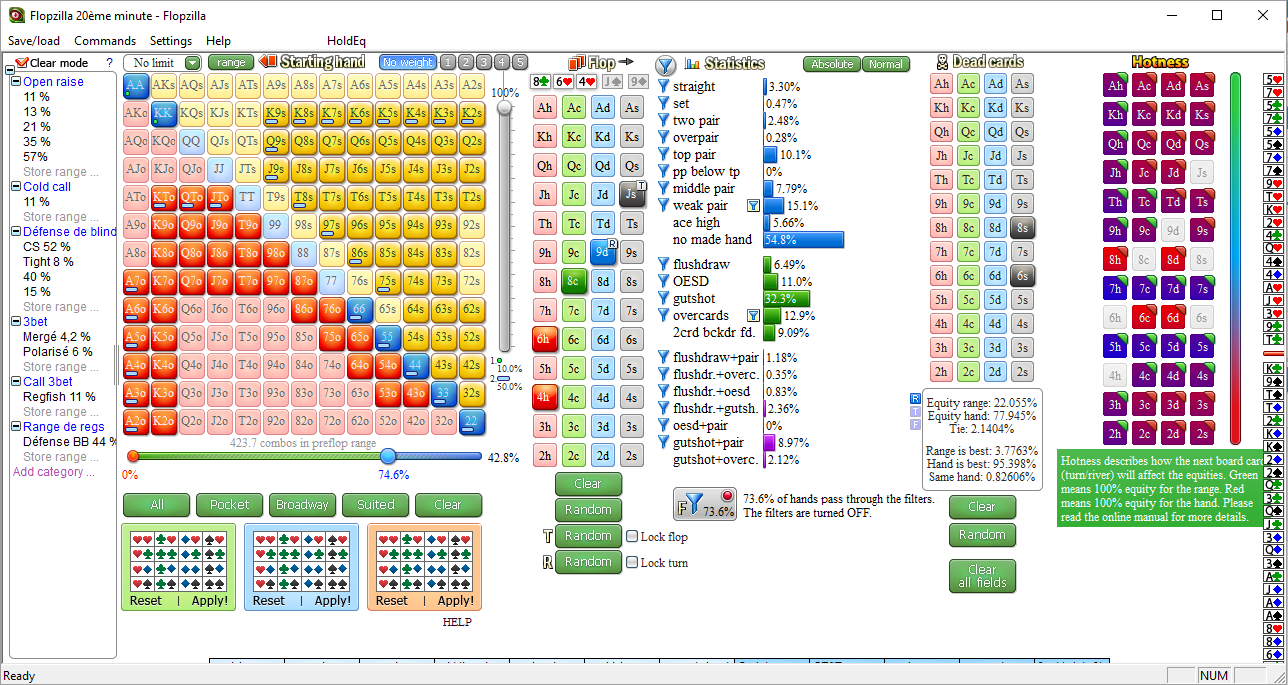
Task: Collapse the 'Range de regs' category
Action: [15, 427]
